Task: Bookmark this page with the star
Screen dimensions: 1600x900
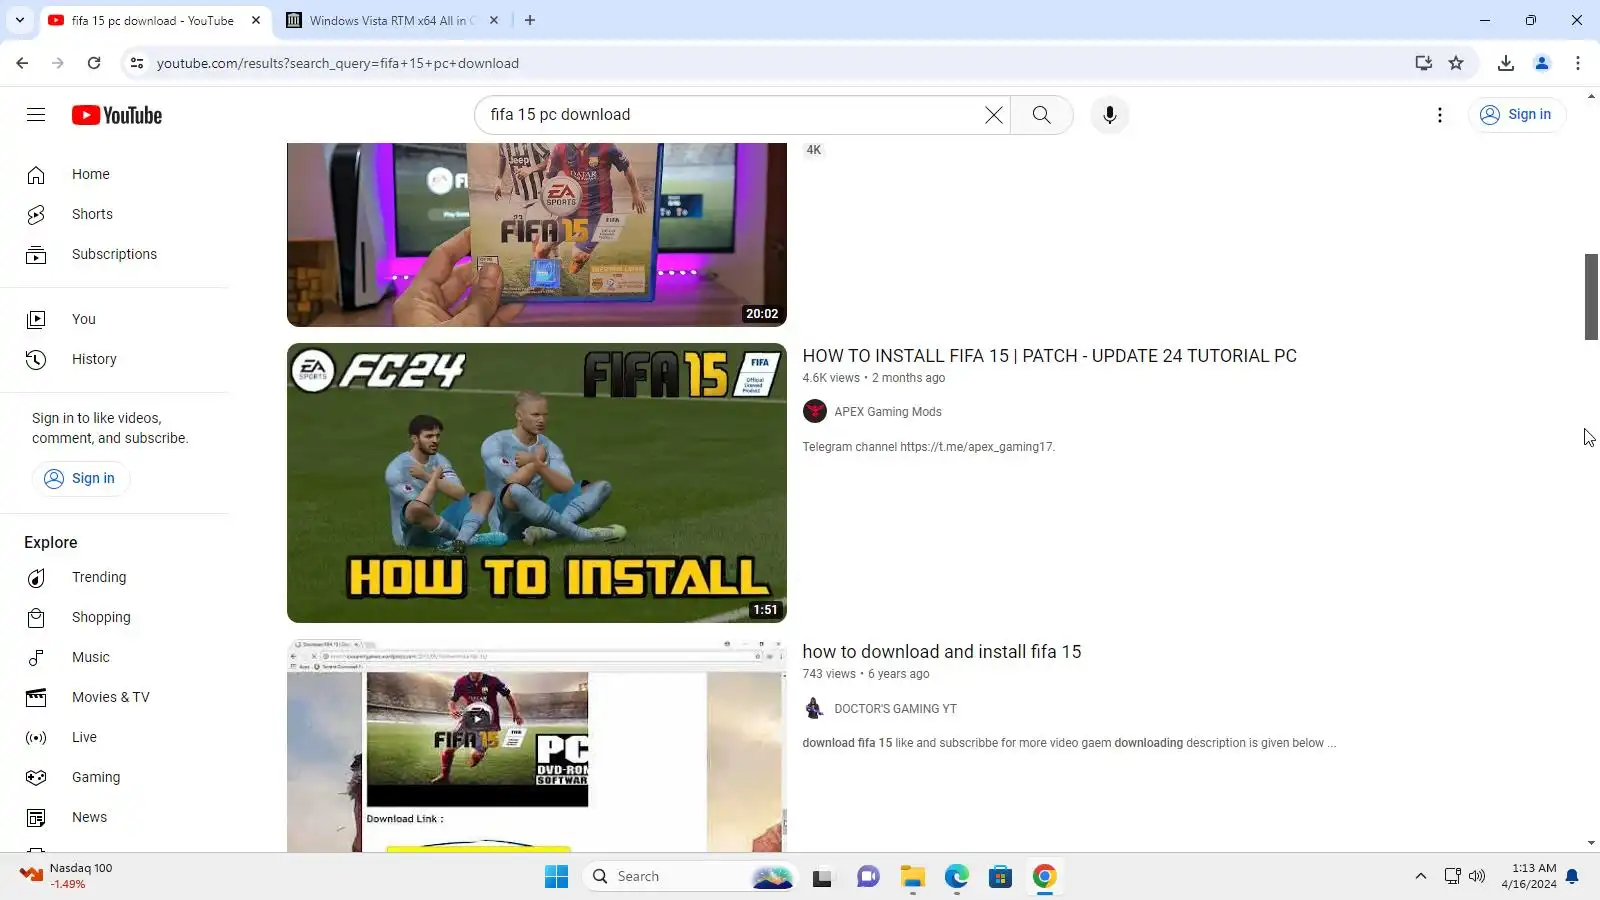Action: tap(1456, 63)
